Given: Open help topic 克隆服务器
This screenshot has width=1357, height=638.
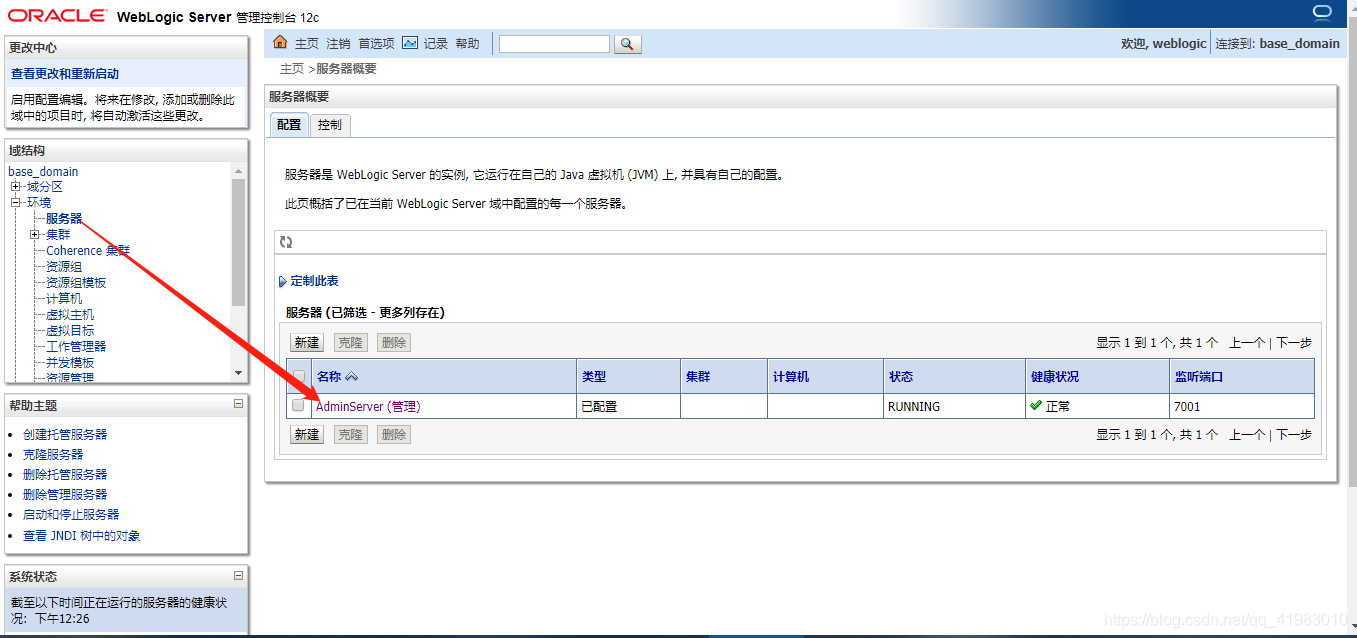Looking at the screenshot, I should click(53, 455).
